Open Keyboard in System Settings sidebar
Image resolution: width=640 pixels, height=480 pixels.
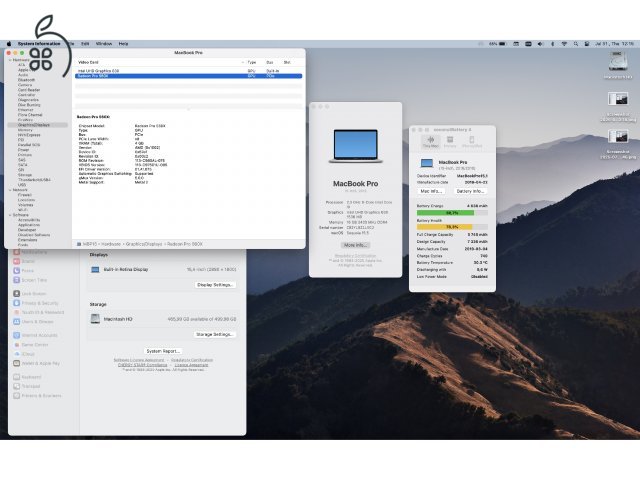click(27, 377)
